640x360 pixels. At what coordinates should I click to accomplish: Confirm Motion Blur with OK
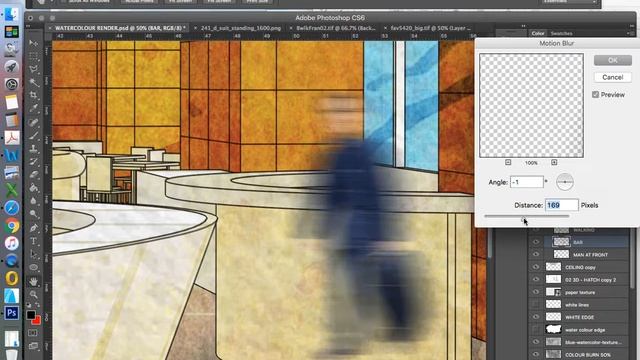613,60
